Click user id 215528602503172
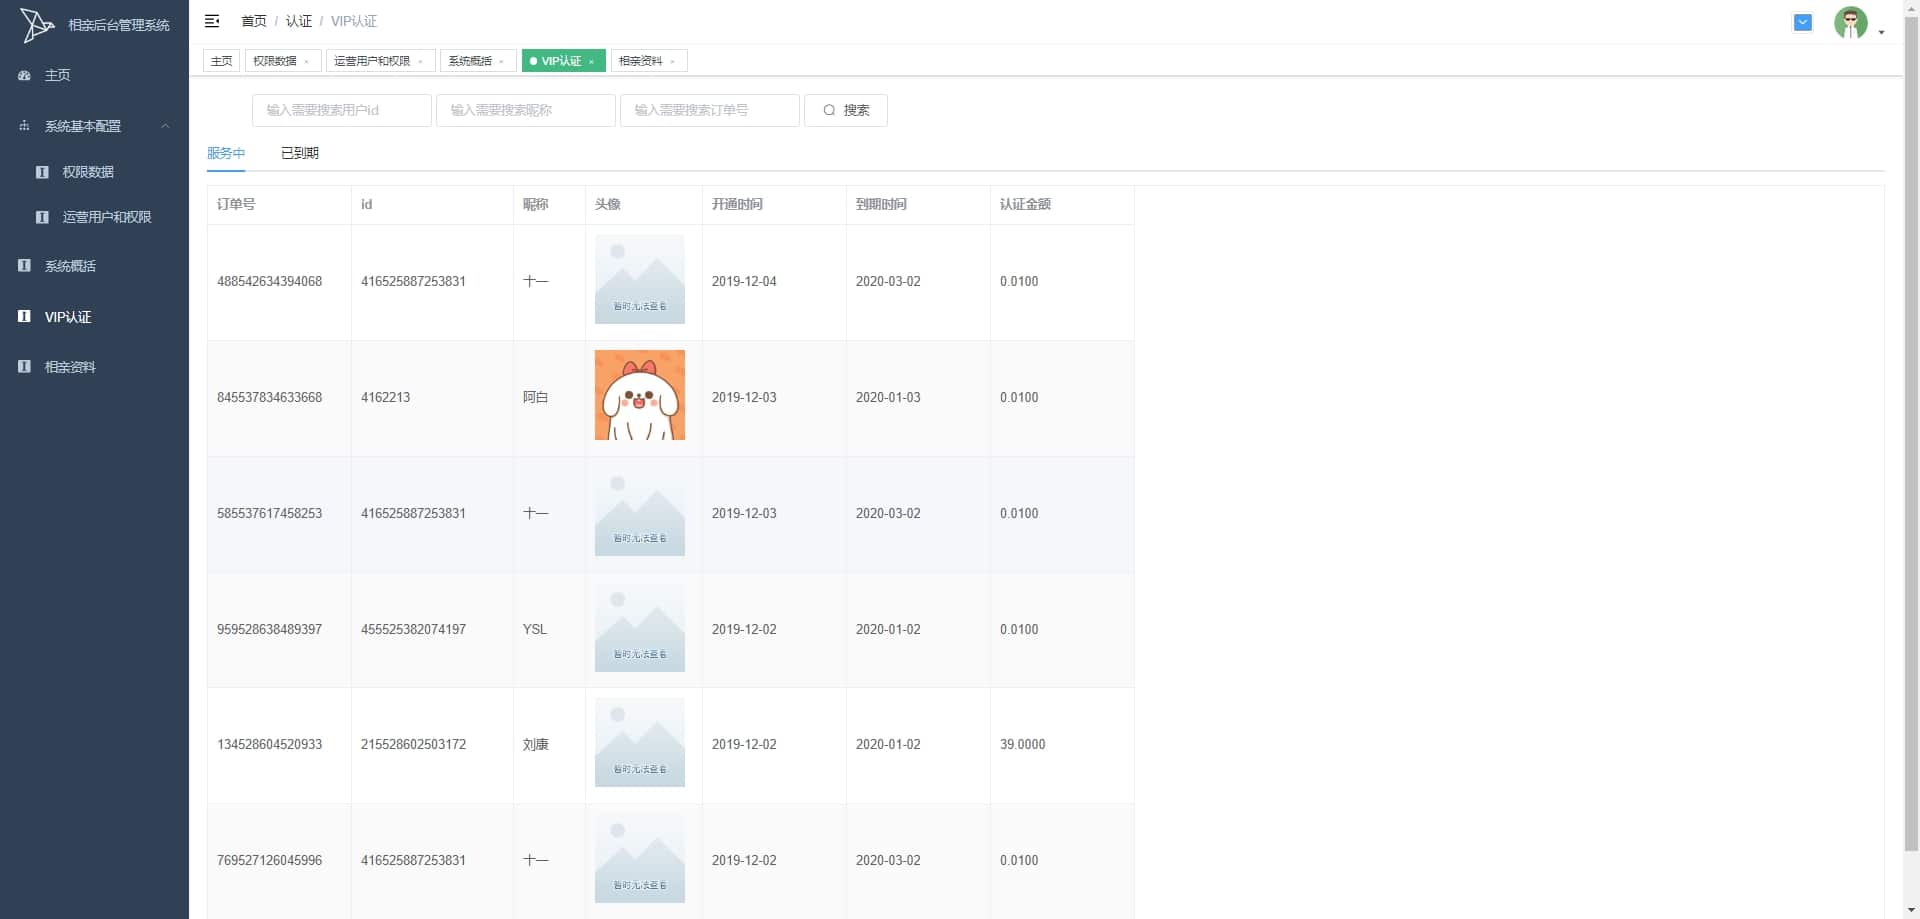 point(413,744)
